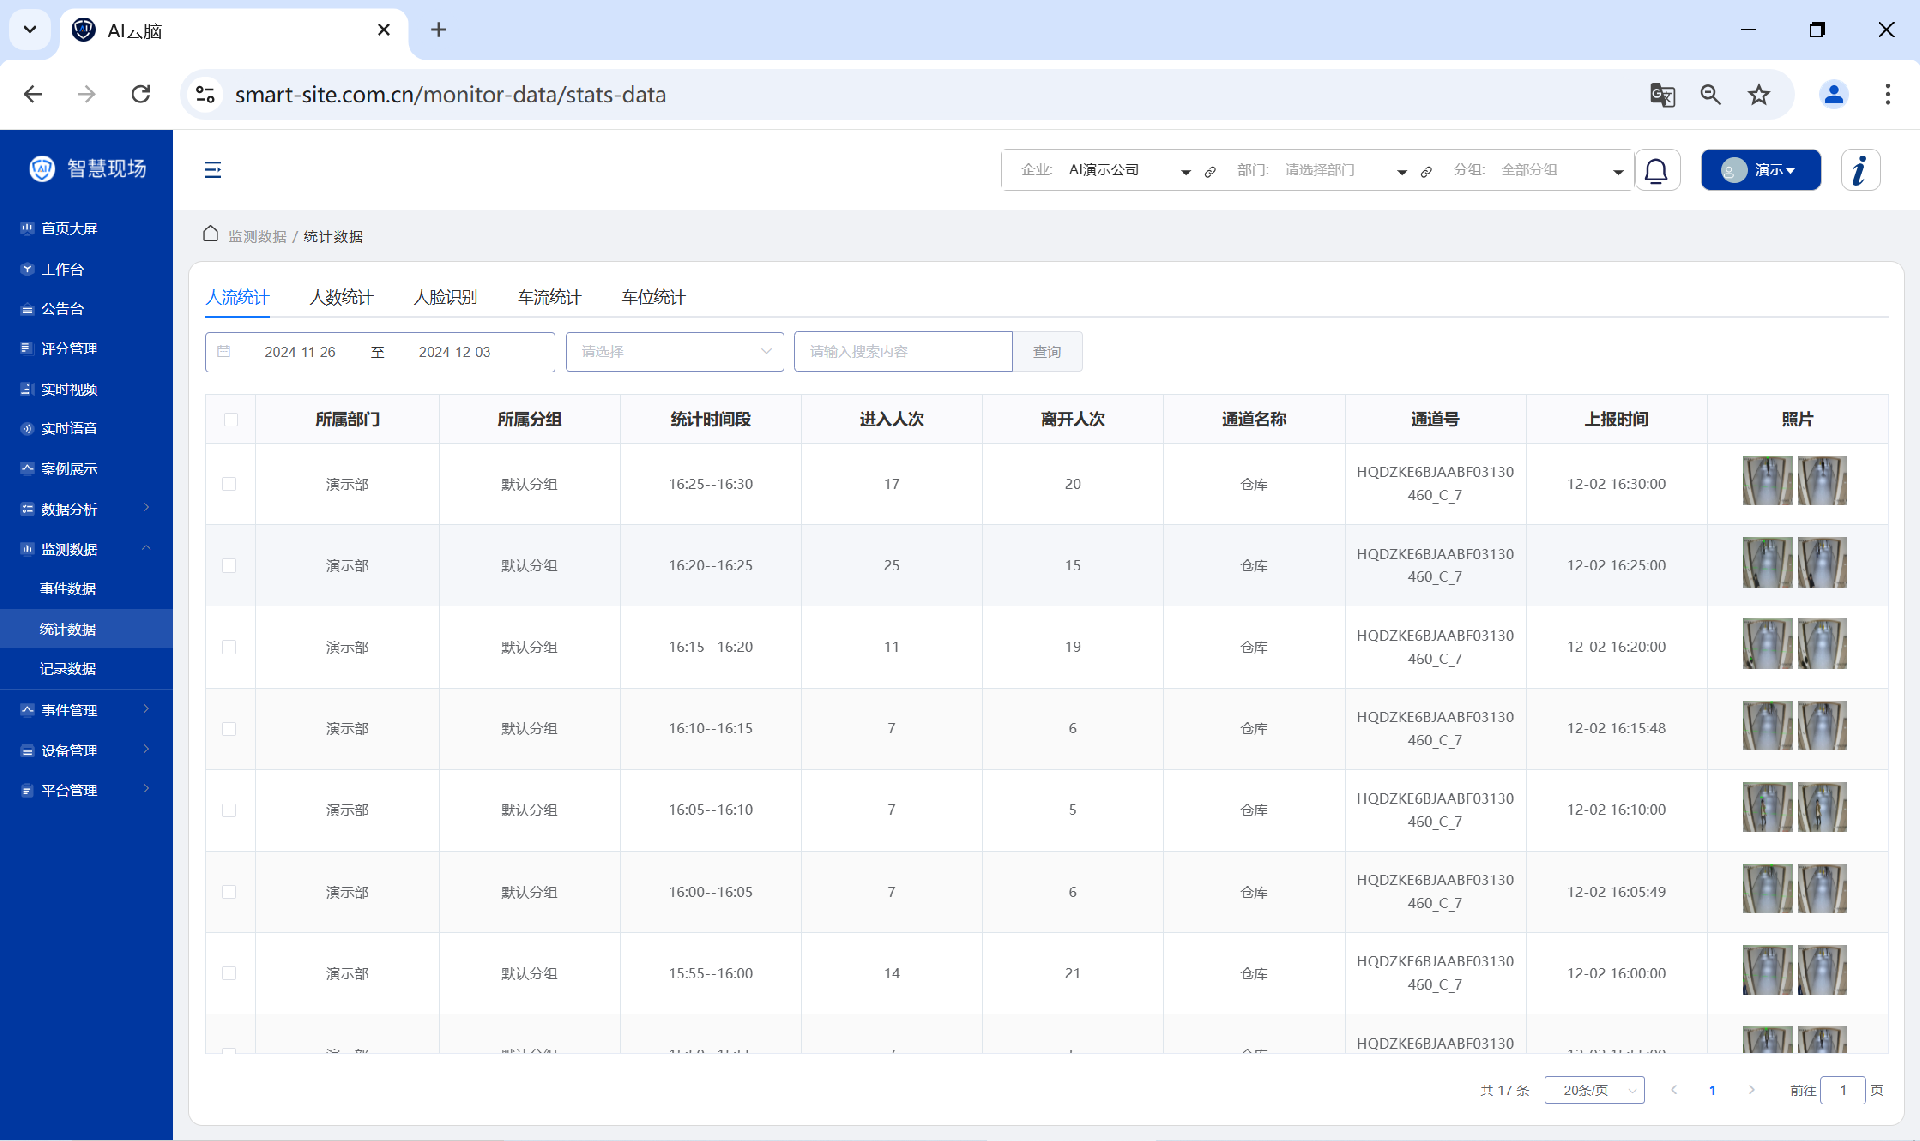Screen dimensions: 1920x1141
Task: Open the 20条/页 page size dropdown
Action: pos(1594,1090)
